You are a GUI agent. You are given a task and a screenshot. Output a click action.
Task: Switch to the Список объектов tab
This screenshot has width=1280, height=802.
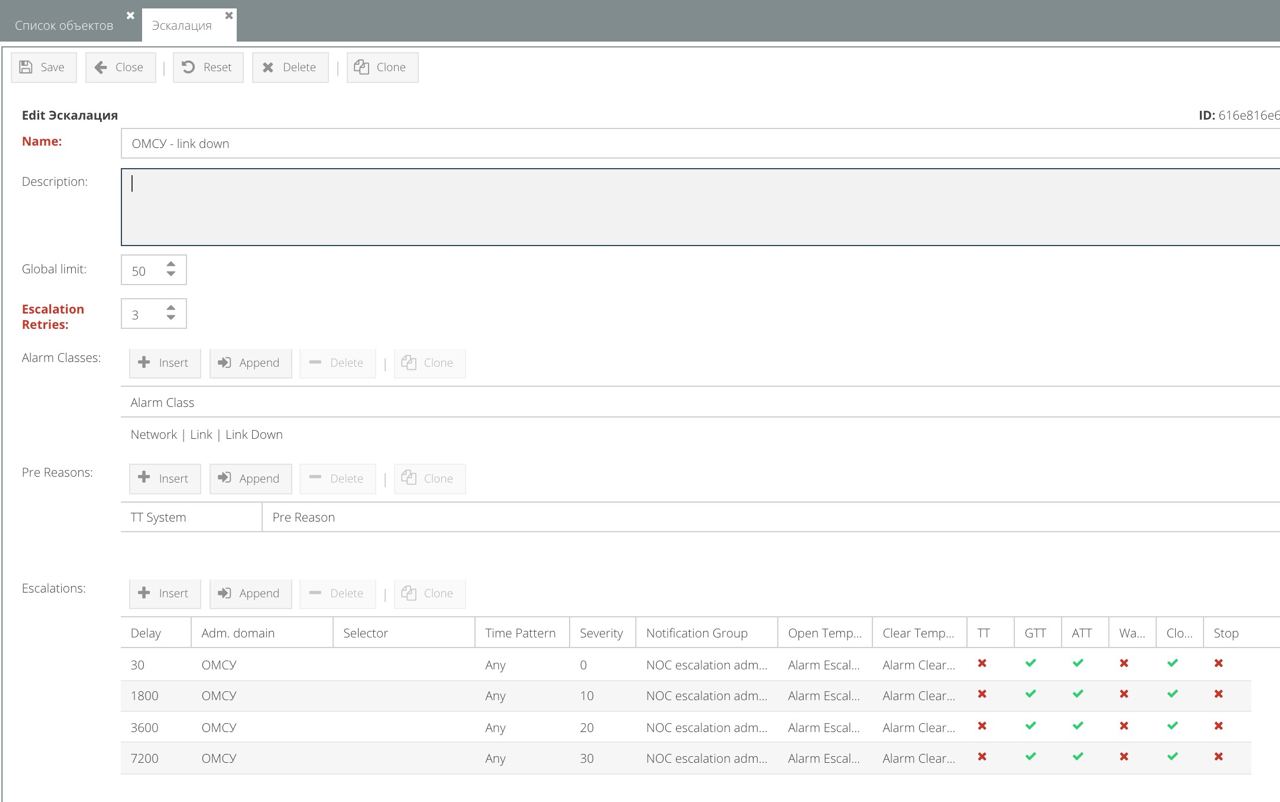pyautogui.click(x=64, y=25)
